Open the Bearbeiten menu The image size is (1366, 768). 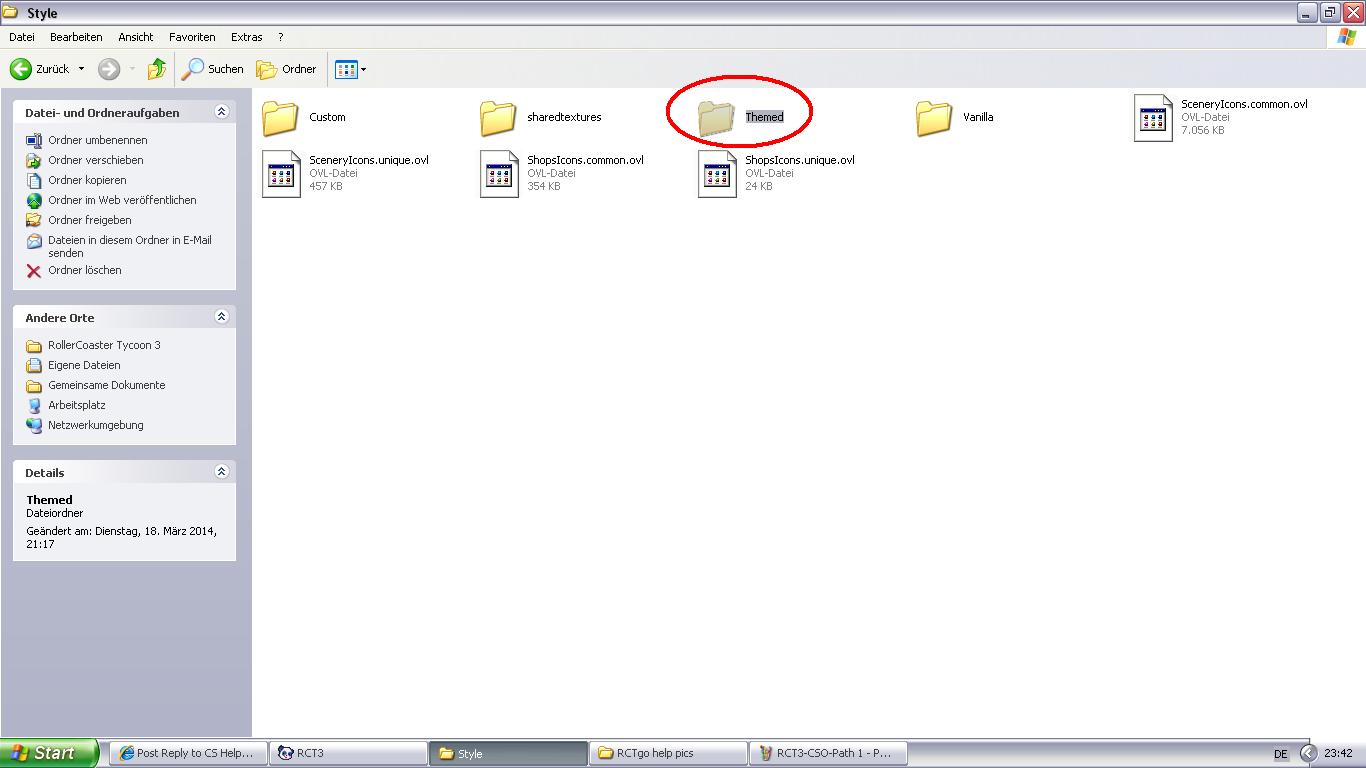pos(76,37)
